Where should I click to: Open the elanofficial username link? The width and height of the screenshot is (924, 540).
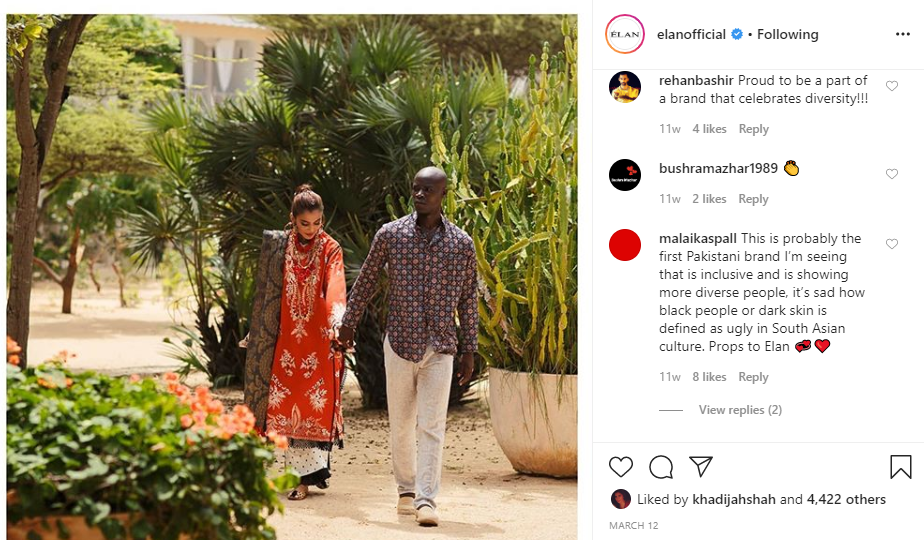click(x=691, y=34)
